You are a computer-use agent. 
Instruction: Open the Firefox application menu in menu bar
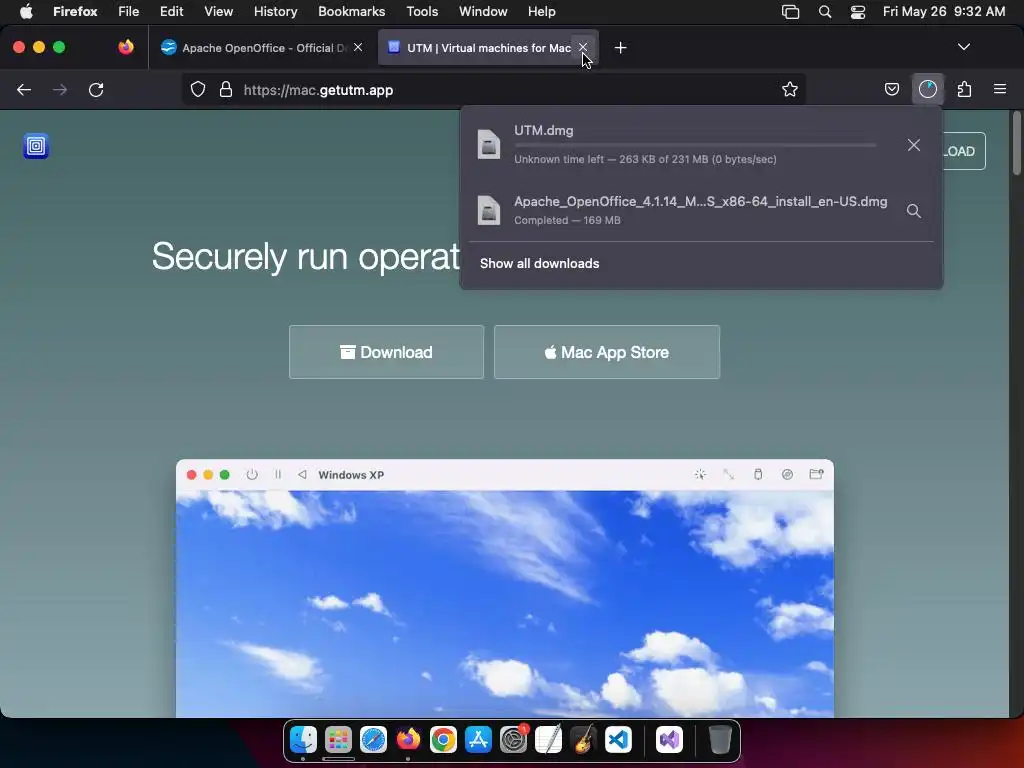point(75,12)
